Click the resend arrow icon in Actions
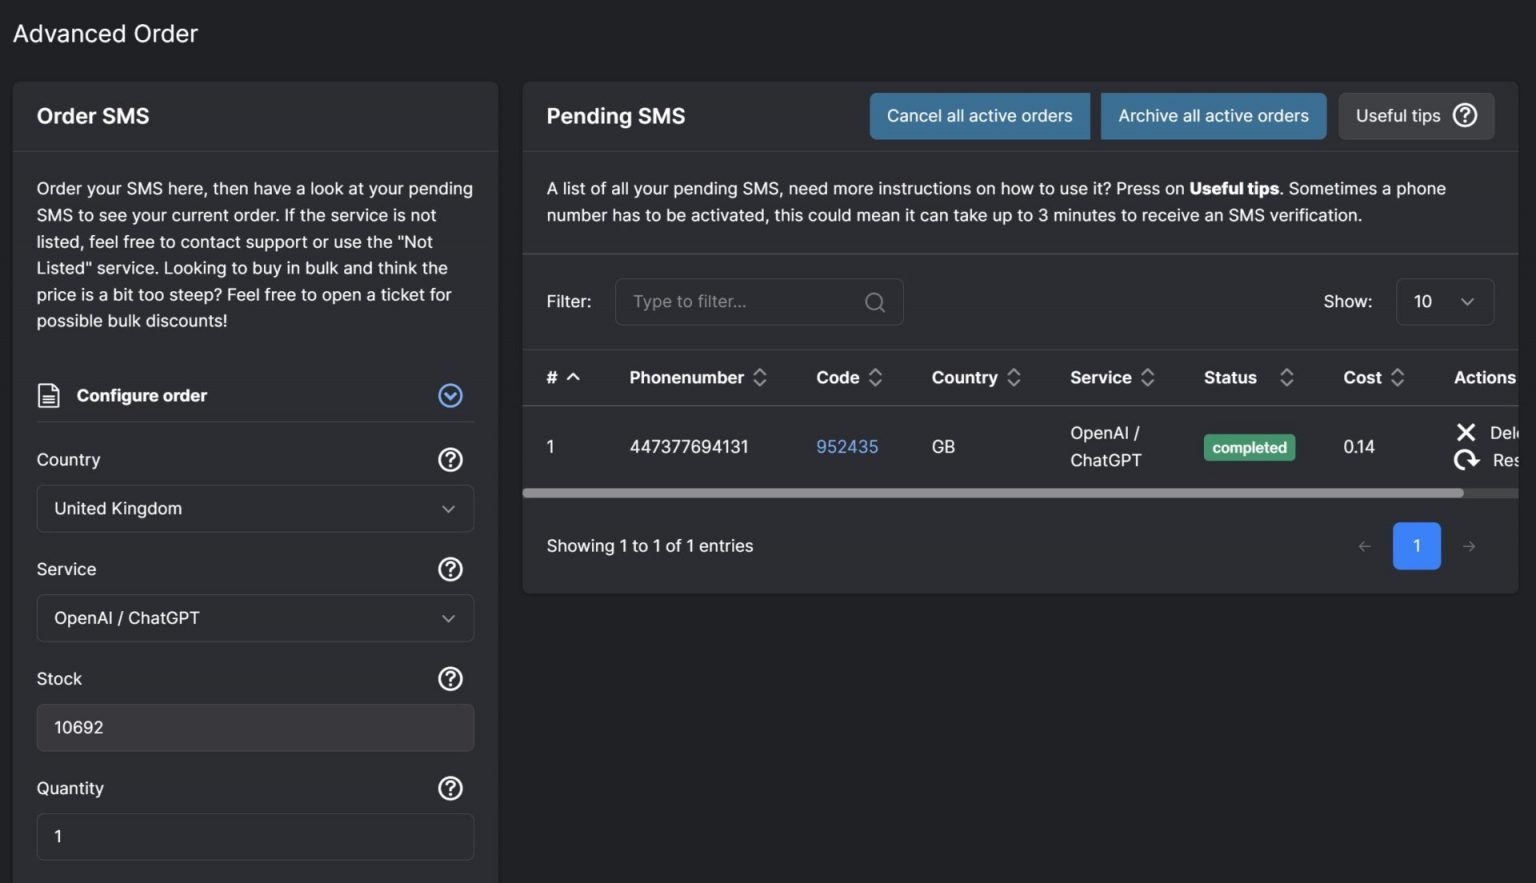This screenshot has height=883, width=1536. coord(1466,460)
